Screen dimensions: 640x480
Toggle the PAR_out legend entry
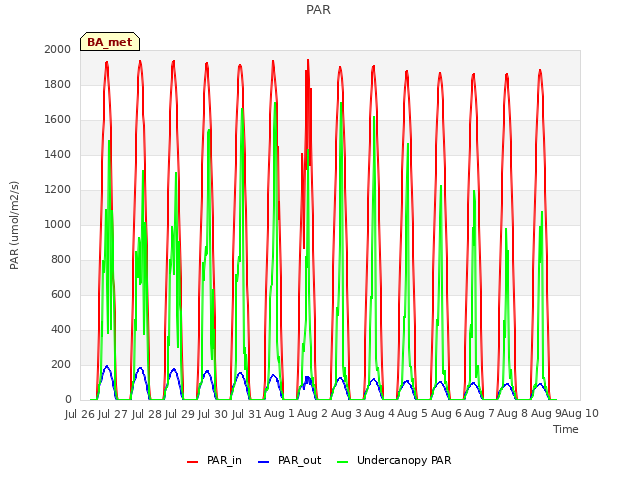pos(290,461)
